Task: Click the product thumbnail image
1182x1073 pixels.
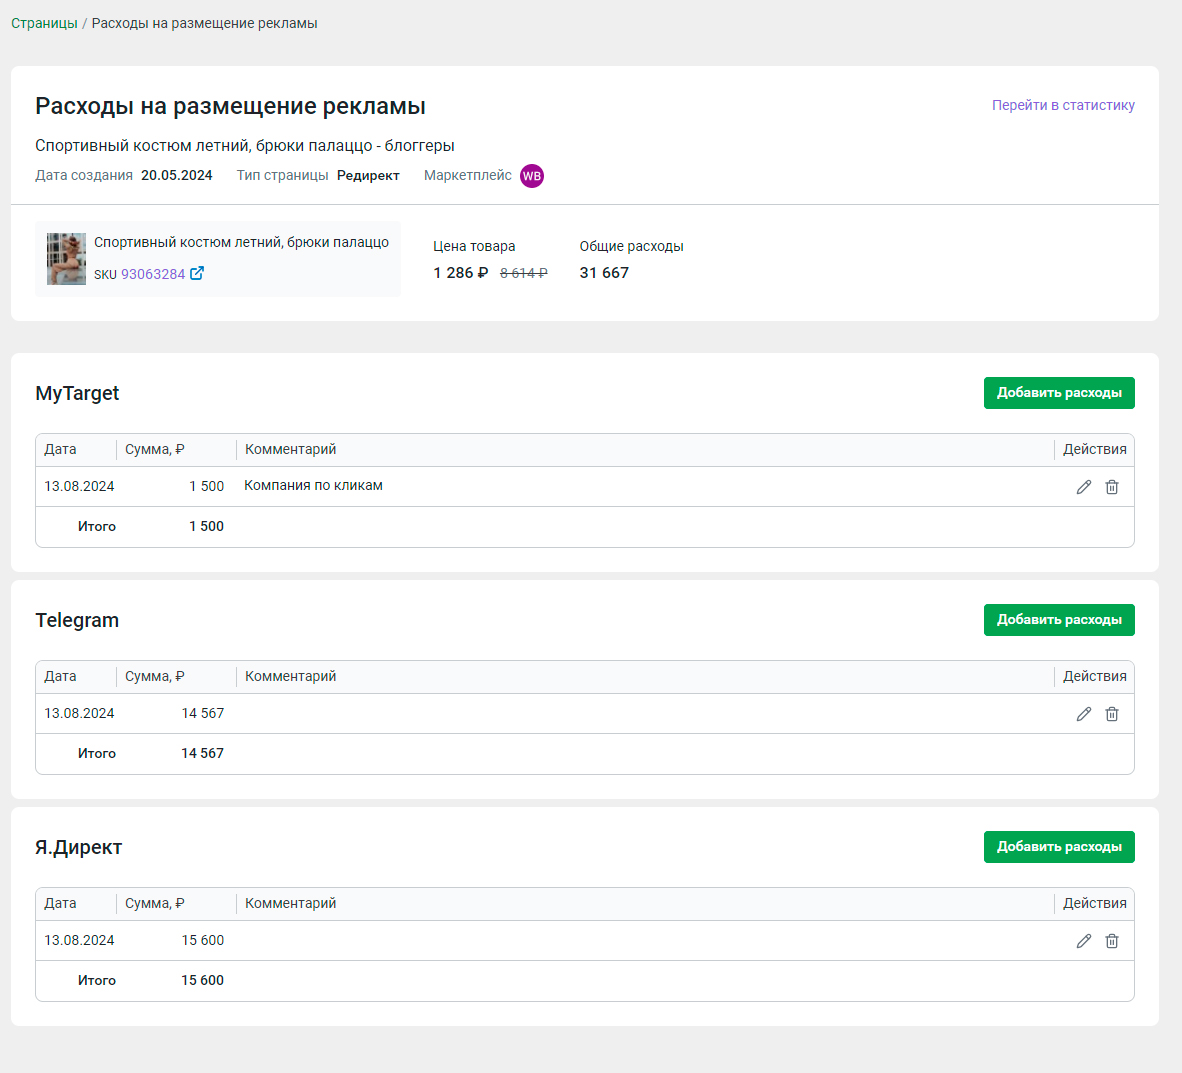Action: coord(66,259)
